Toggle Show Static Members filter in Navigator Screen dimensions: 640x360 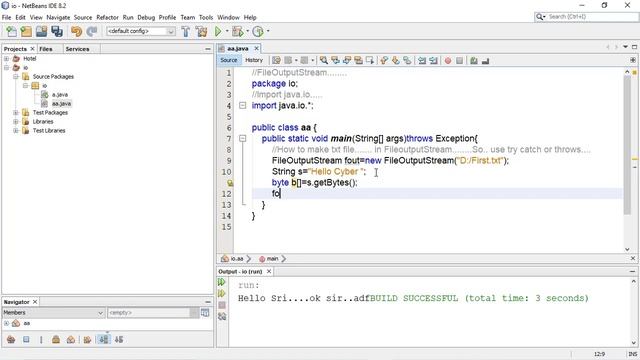[41, 339]
